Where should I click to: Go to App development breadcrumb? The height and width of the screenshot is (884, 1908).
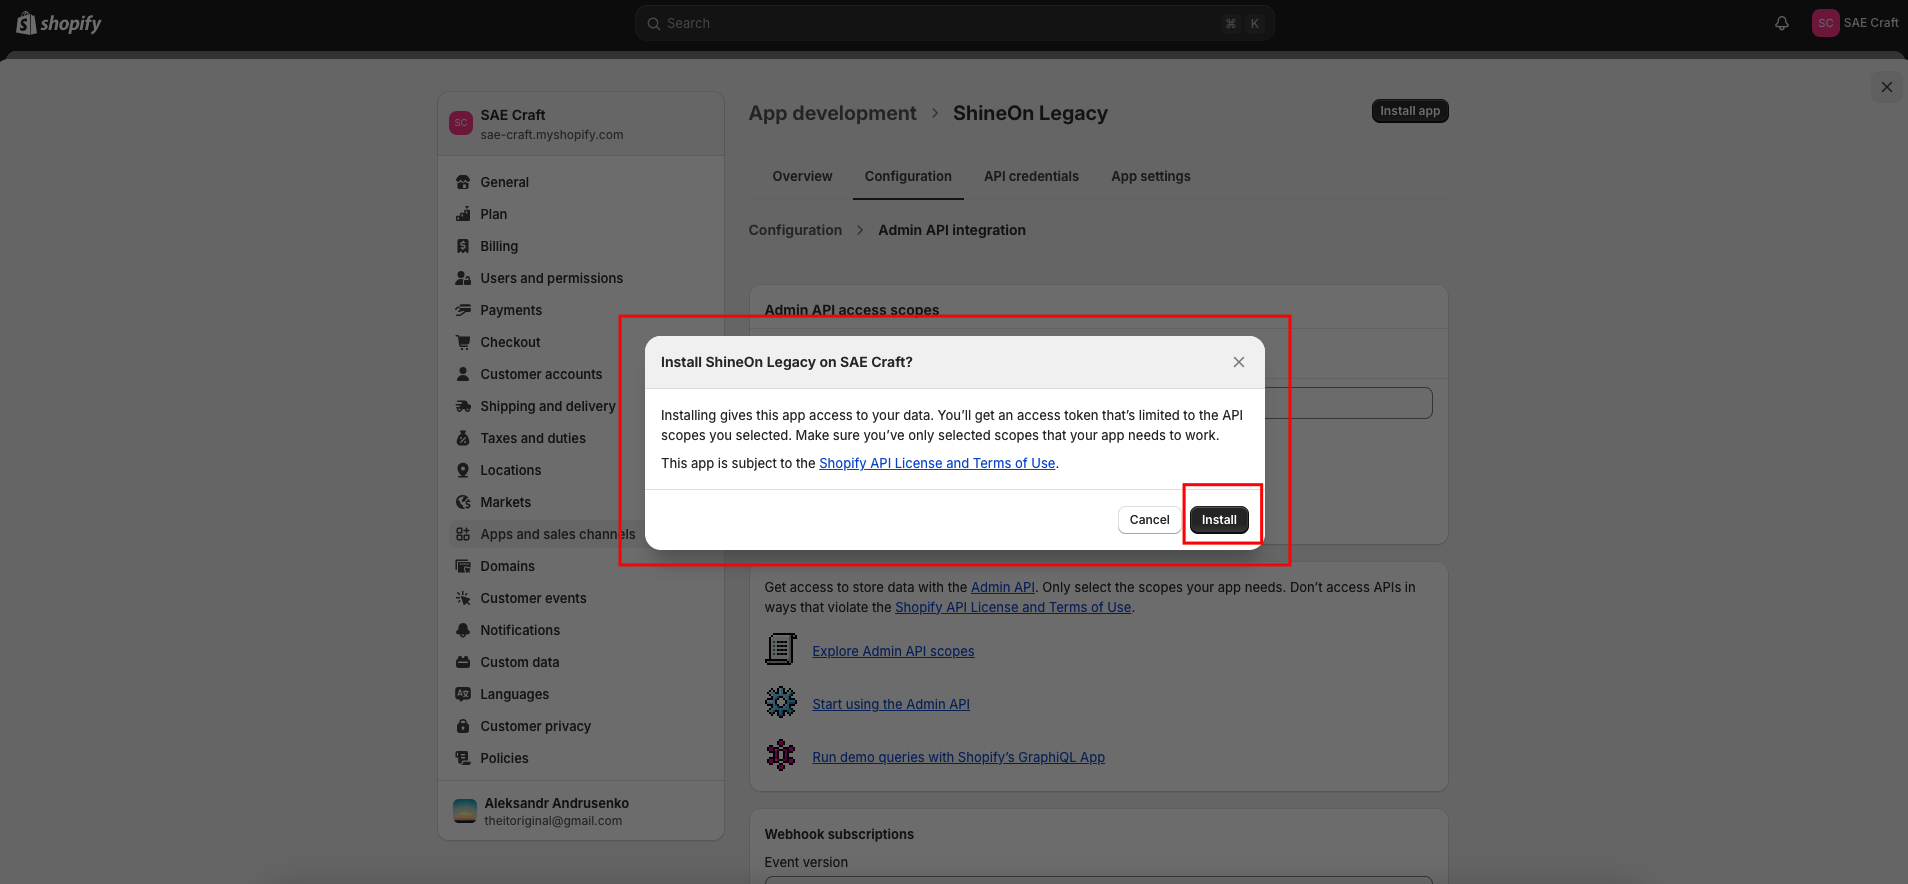(832, 113)
